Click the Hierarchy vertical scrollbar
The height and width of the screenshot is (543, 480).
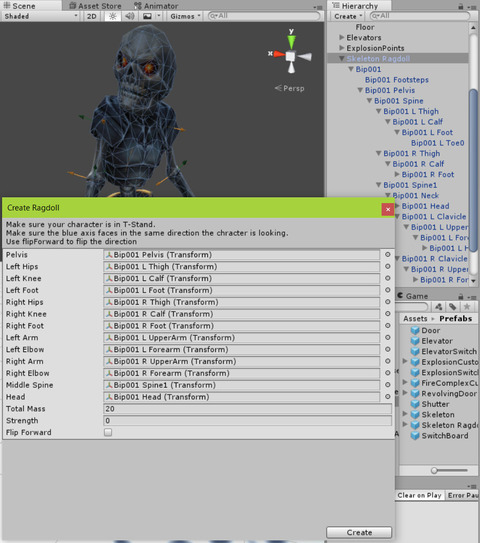coord(473,170)
